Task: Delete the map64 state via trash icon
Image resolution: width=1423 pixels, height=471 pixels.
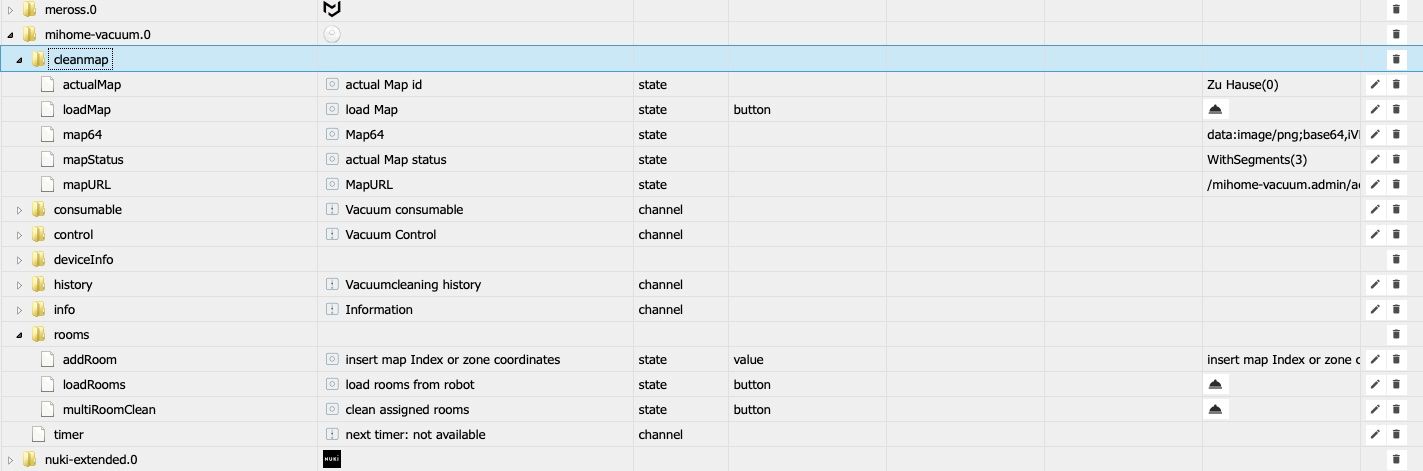Action: pos(1396,135)
